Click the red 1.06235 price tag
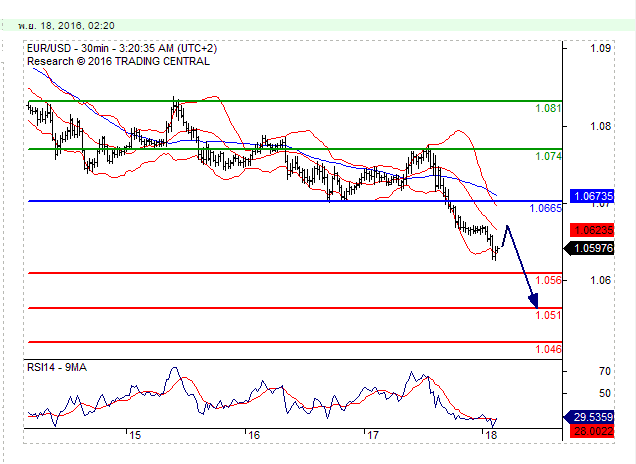Image resolution: width=636 pixels, height=464 pixels. [x=592, y=230]
